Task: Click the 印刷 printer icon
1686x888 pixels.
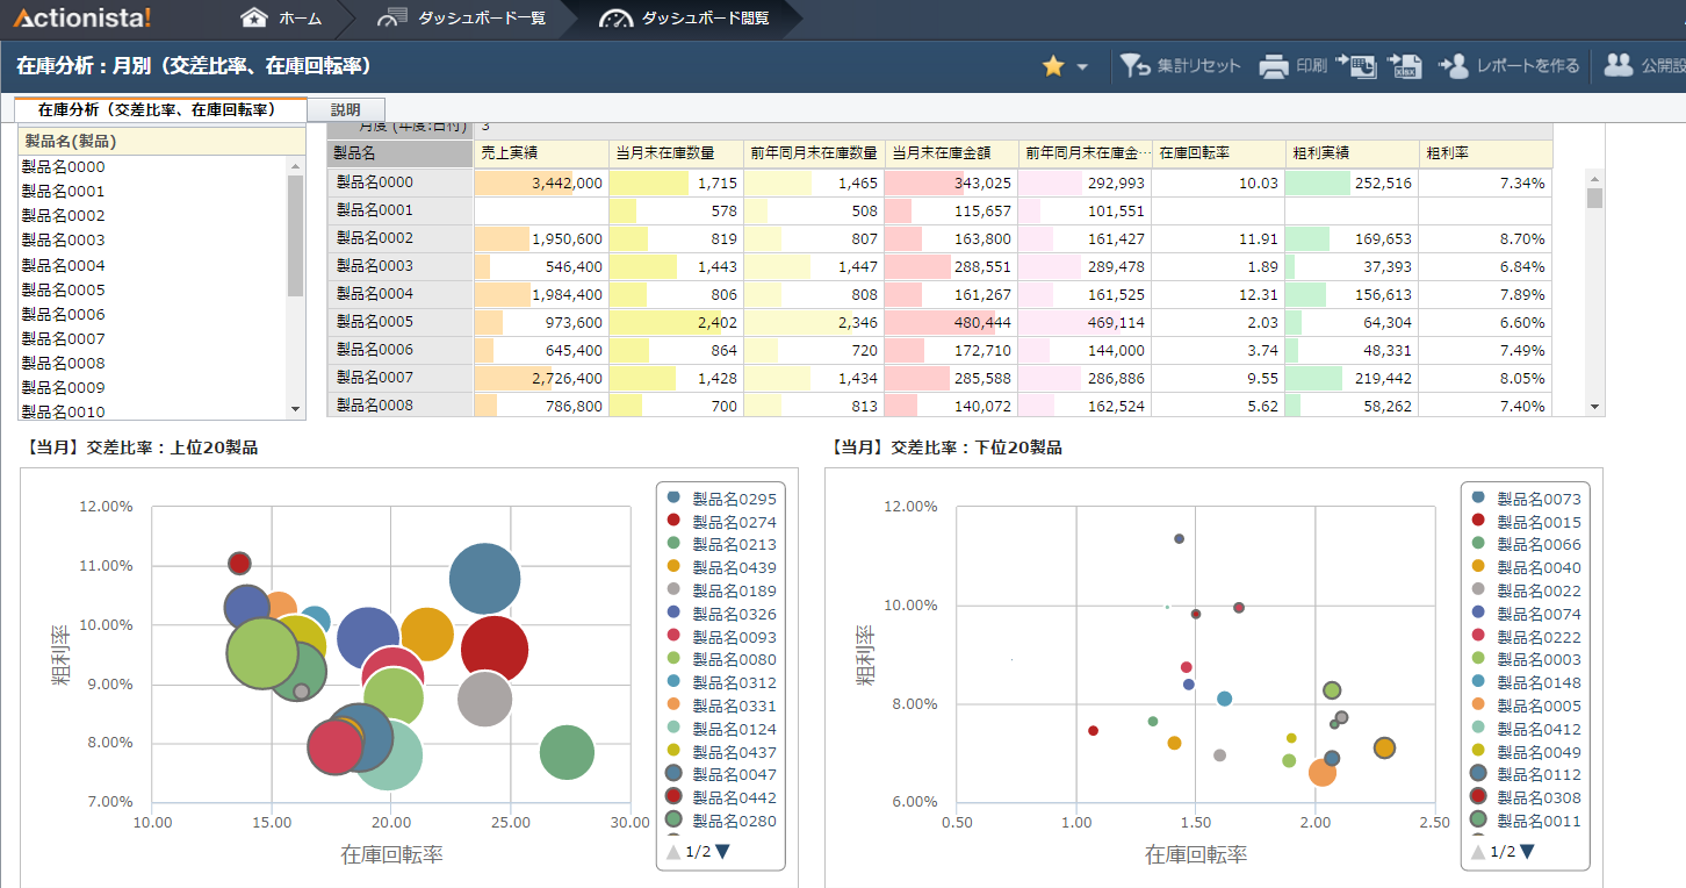Action: pyautogui.click(x=1273, y=66)
